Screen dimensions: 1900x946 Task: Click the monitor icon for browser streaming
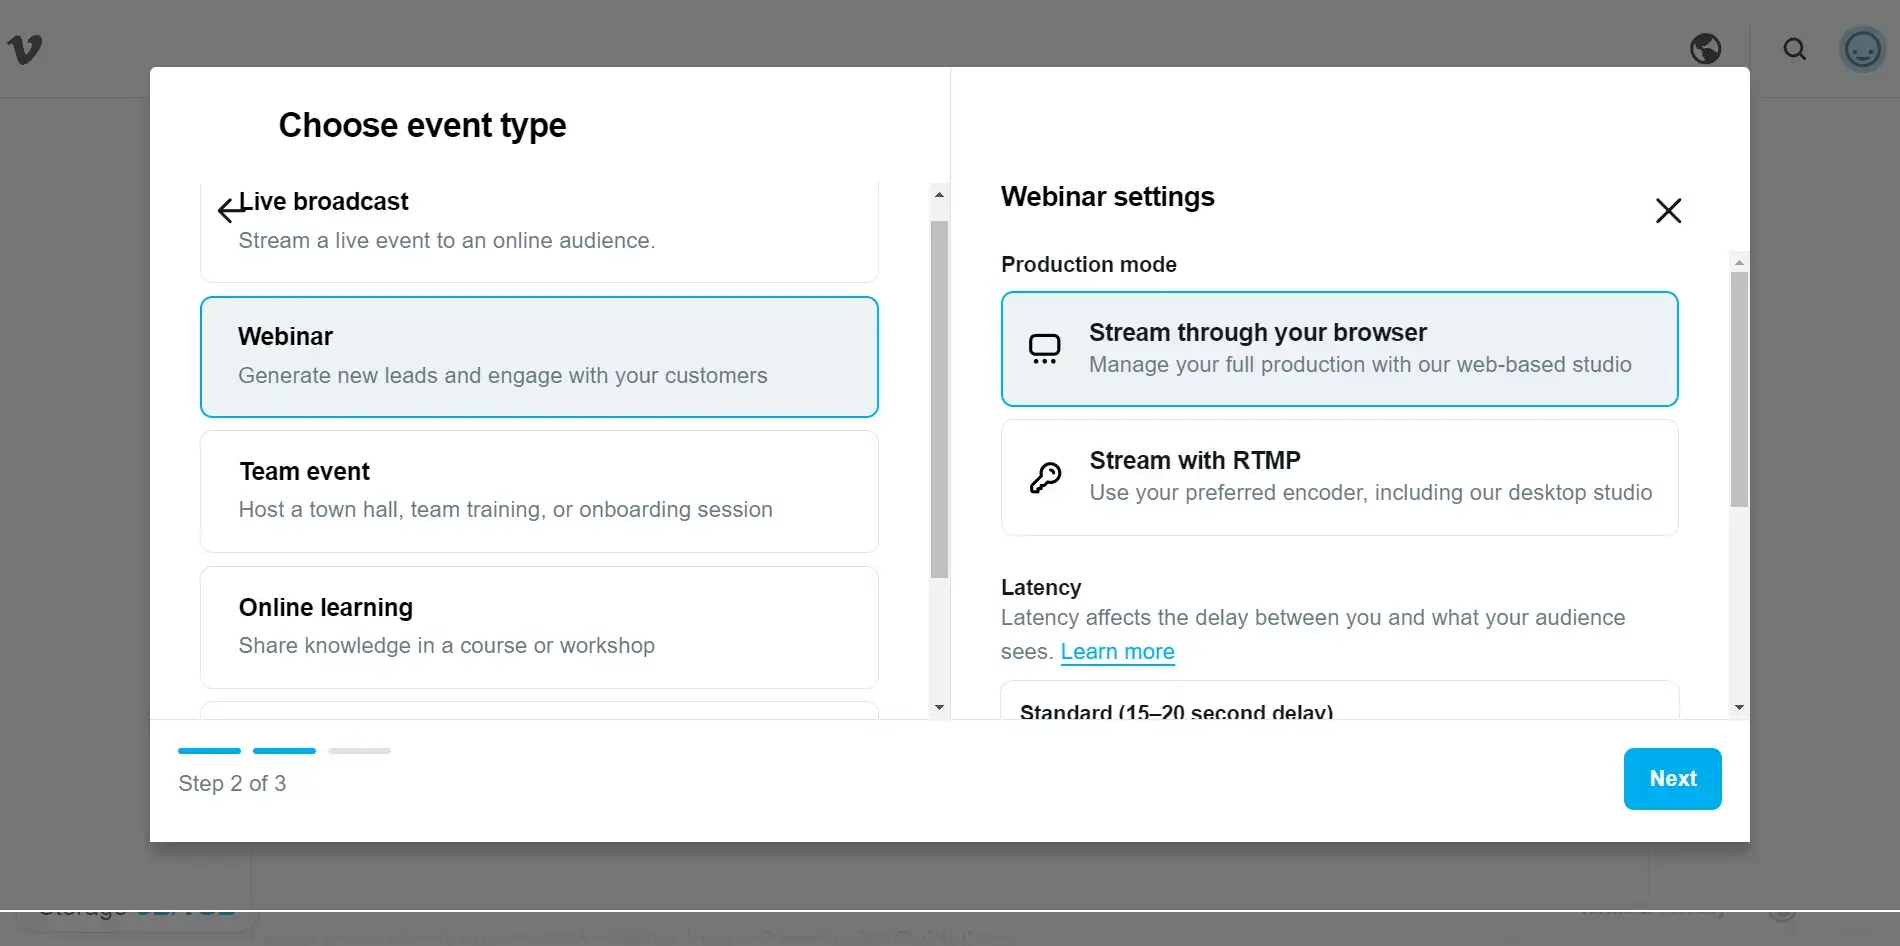point(1044,348)
